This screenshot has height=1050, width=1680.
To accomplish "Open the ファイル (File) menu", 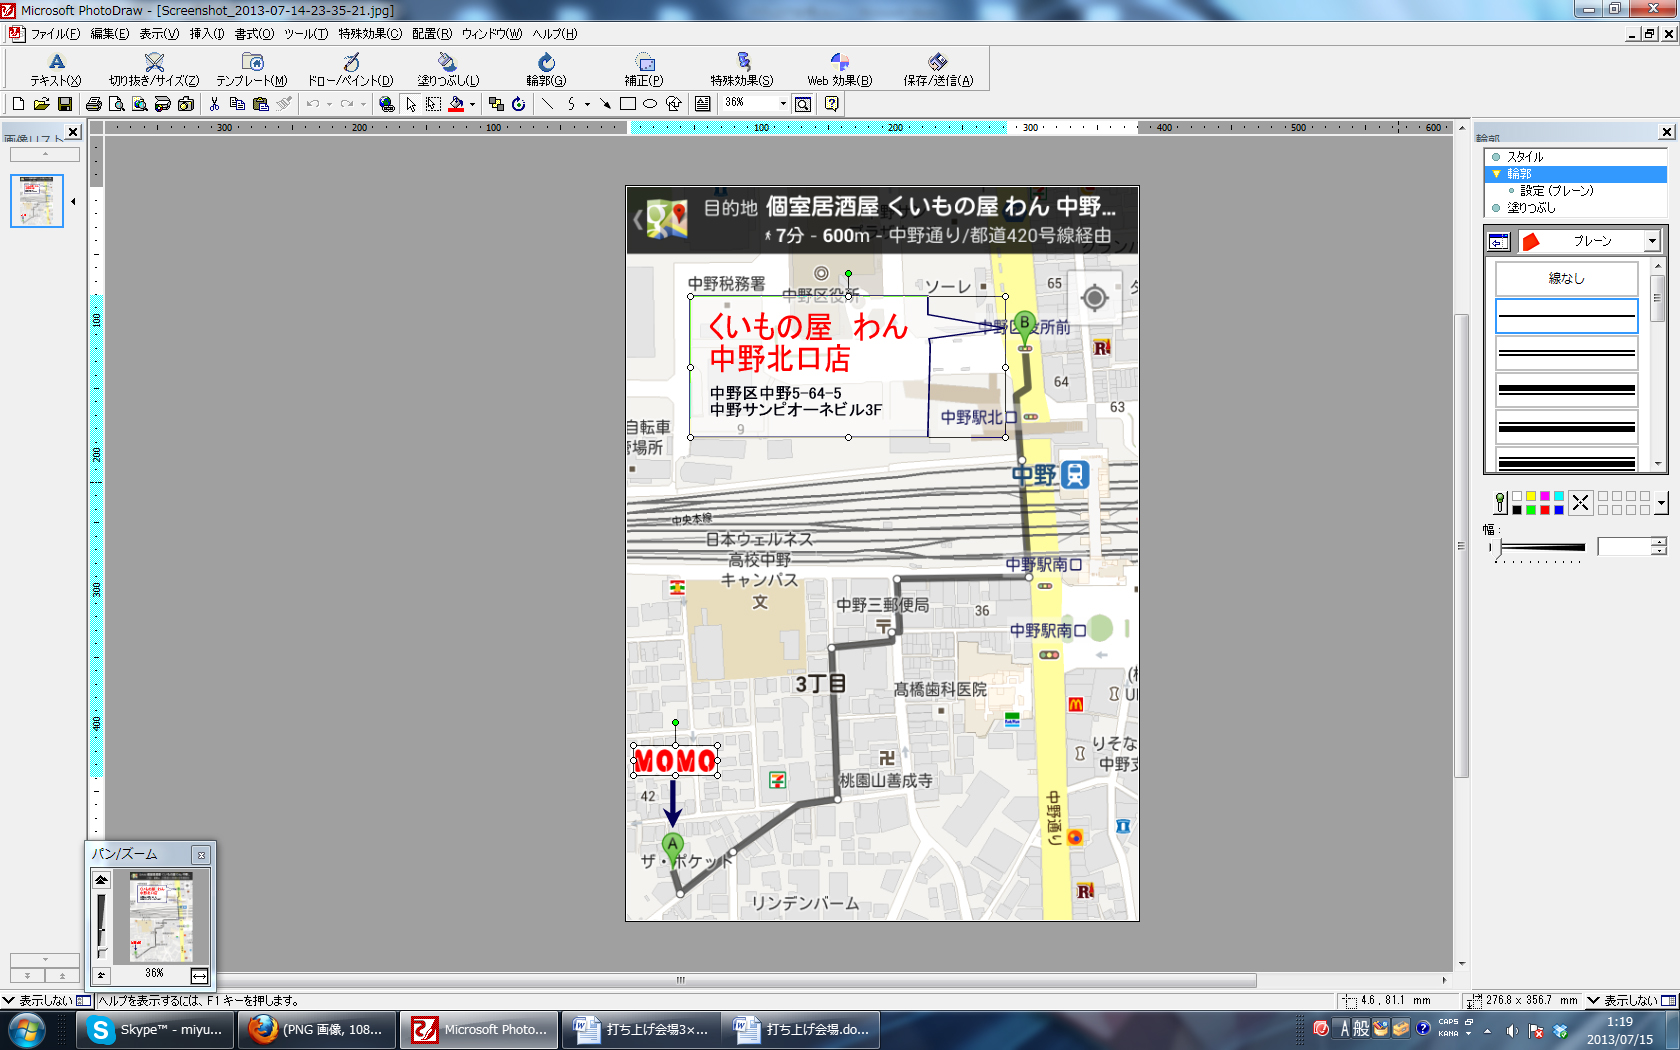I will click(54, 34).
